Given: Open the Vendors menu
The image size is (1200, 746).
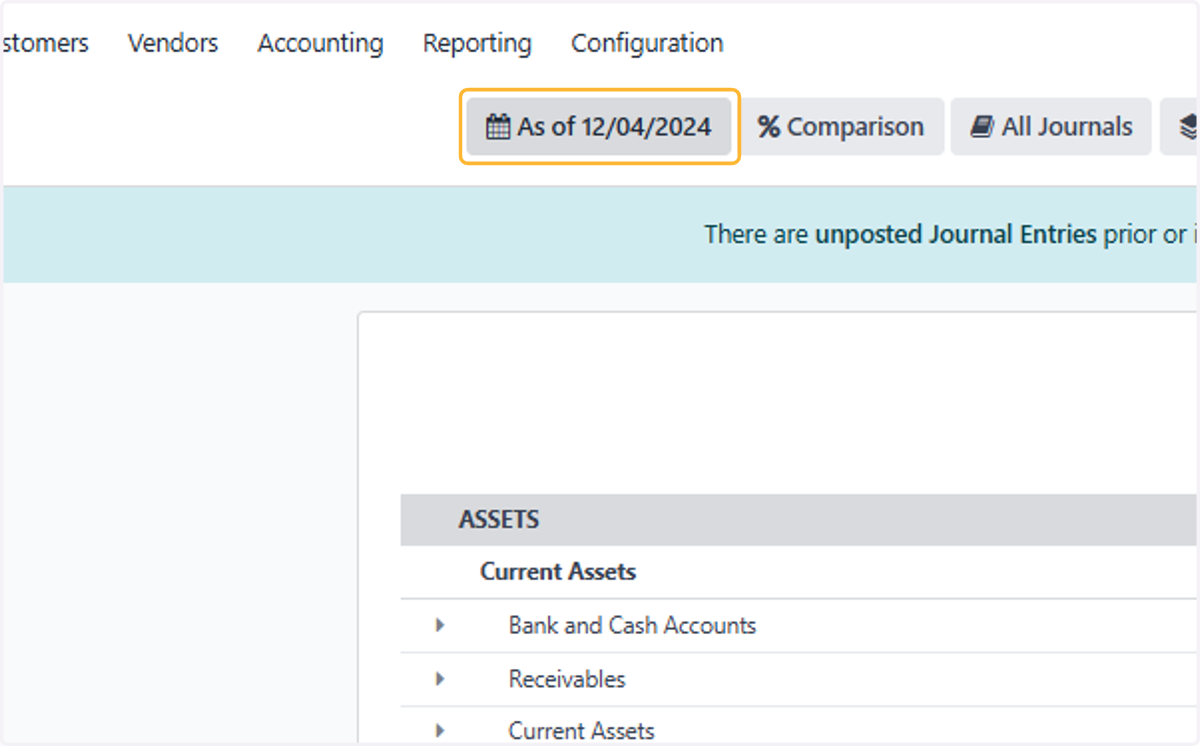Looking at the screenshot, I should point(173,43).
